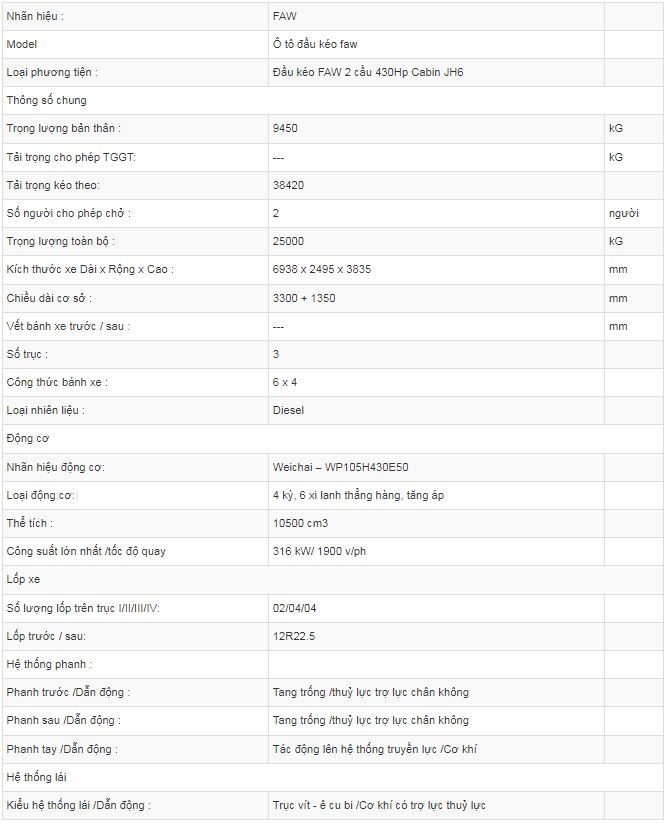Select the '6 x 4' wheel formula value
667x827 pixels.
point(285,382)
